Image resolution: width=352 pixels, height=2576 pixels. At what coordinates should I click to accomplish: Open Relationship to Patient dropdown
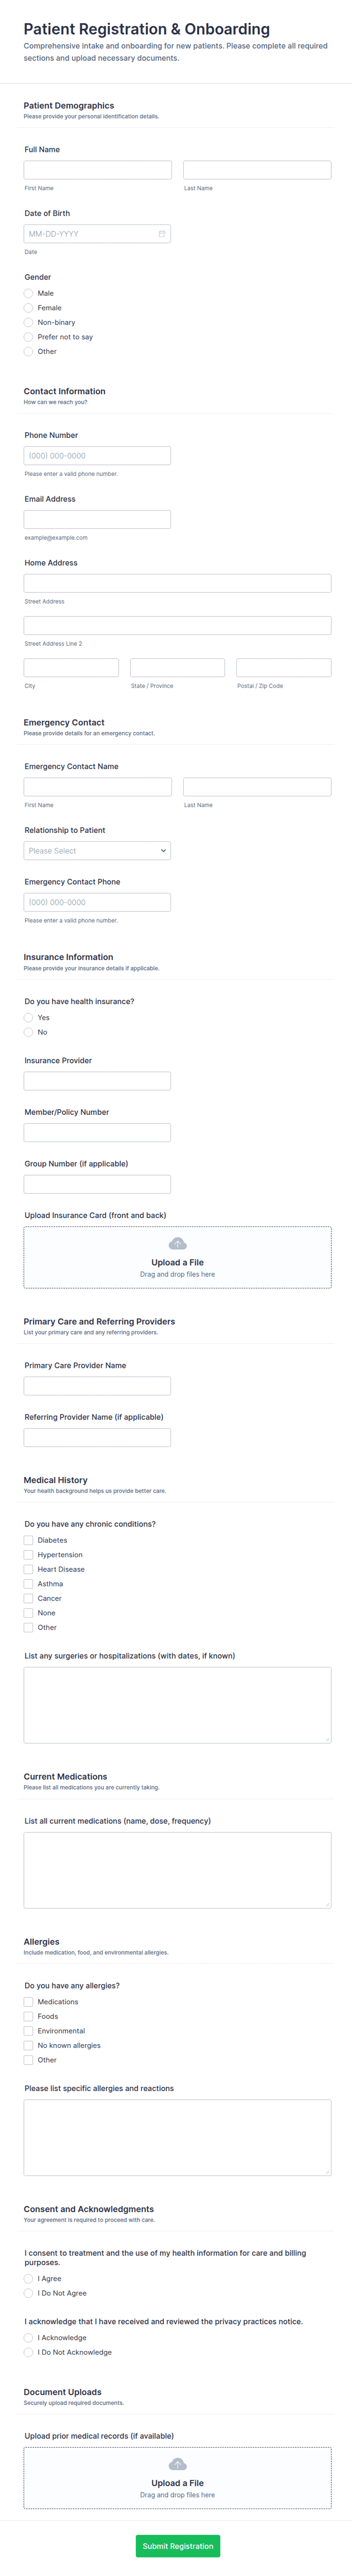[97, 850]
